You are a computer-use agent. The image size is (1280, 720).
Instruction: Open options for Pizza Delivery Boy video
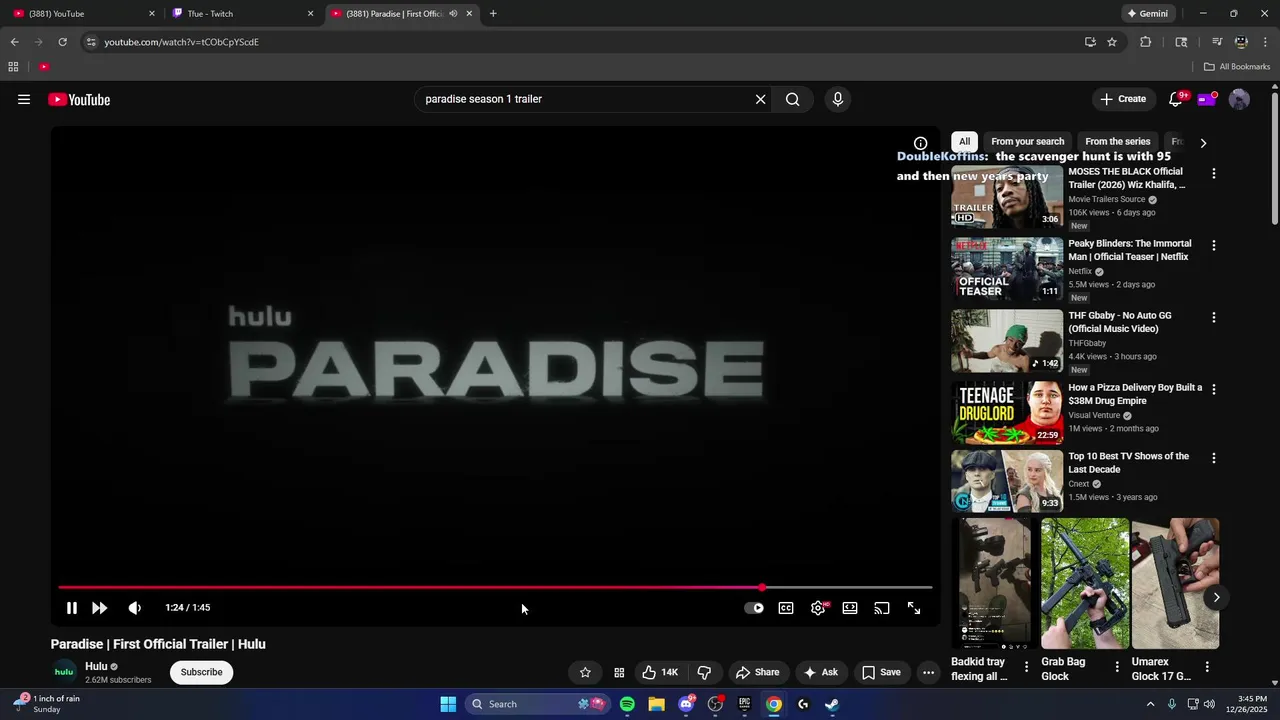coord(1214,389)
